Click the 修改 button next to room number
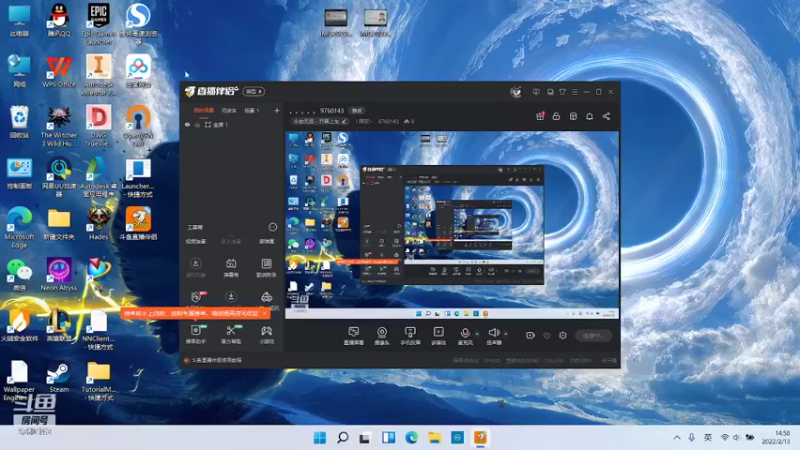This screenshot has height=450, width=800. 357,111
